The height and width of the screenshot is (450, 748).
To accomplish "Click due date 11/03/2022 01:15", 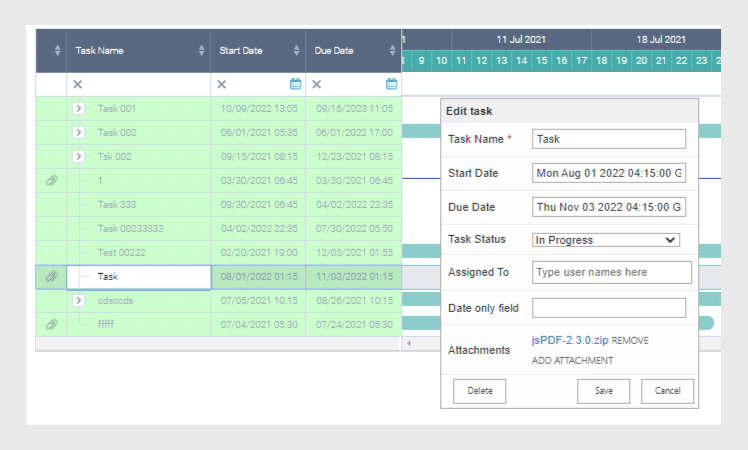I will click(x=354, y=276).
